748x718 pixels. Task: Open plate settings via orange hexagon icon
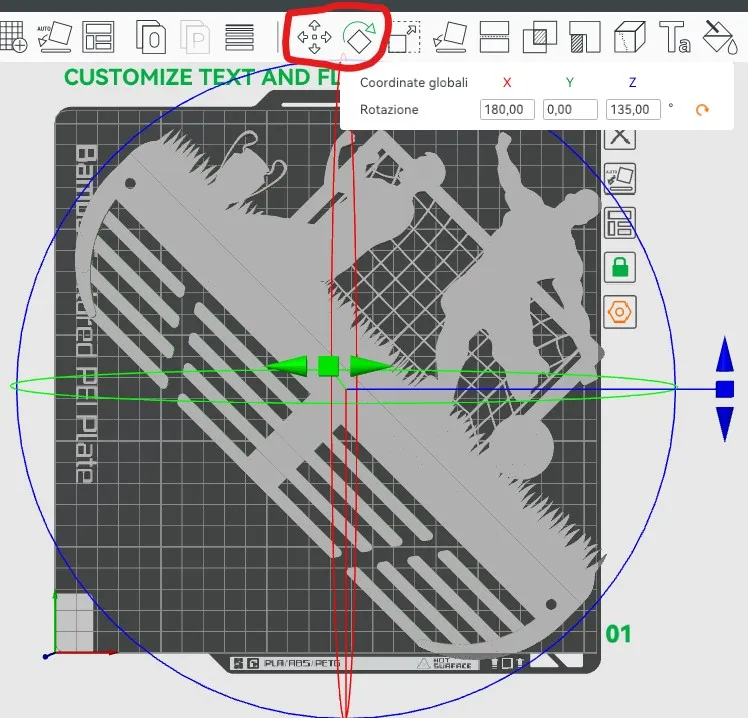click(x=620, y=312)
